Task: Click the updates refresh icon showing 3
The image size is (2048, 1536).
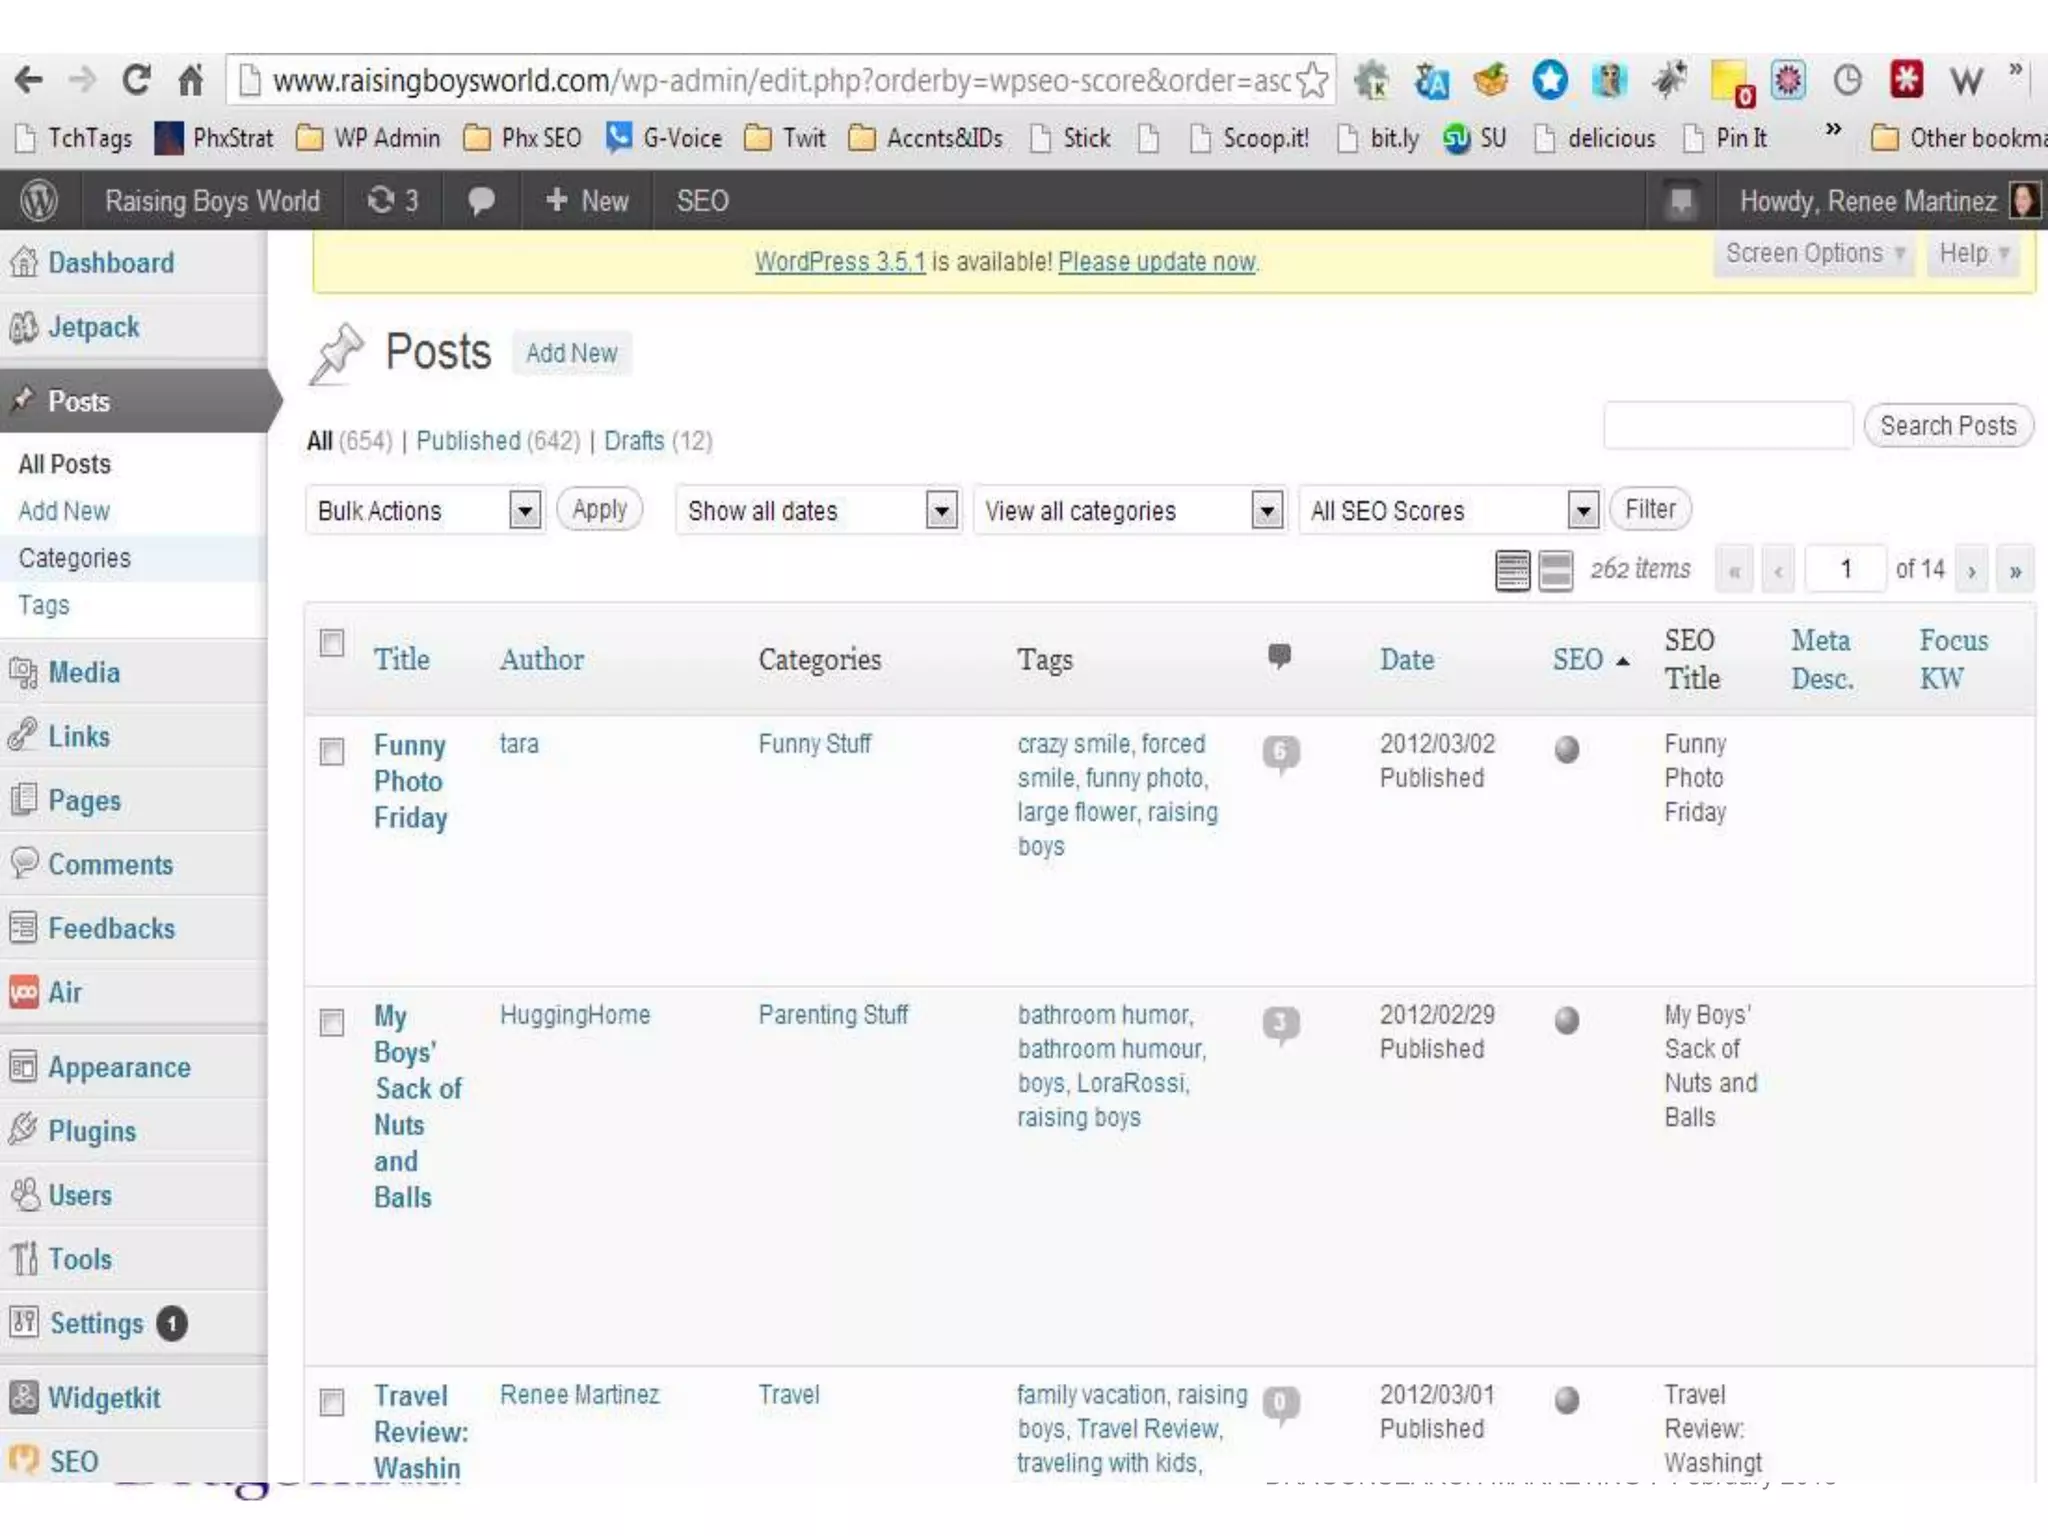Action: (381, 201)
